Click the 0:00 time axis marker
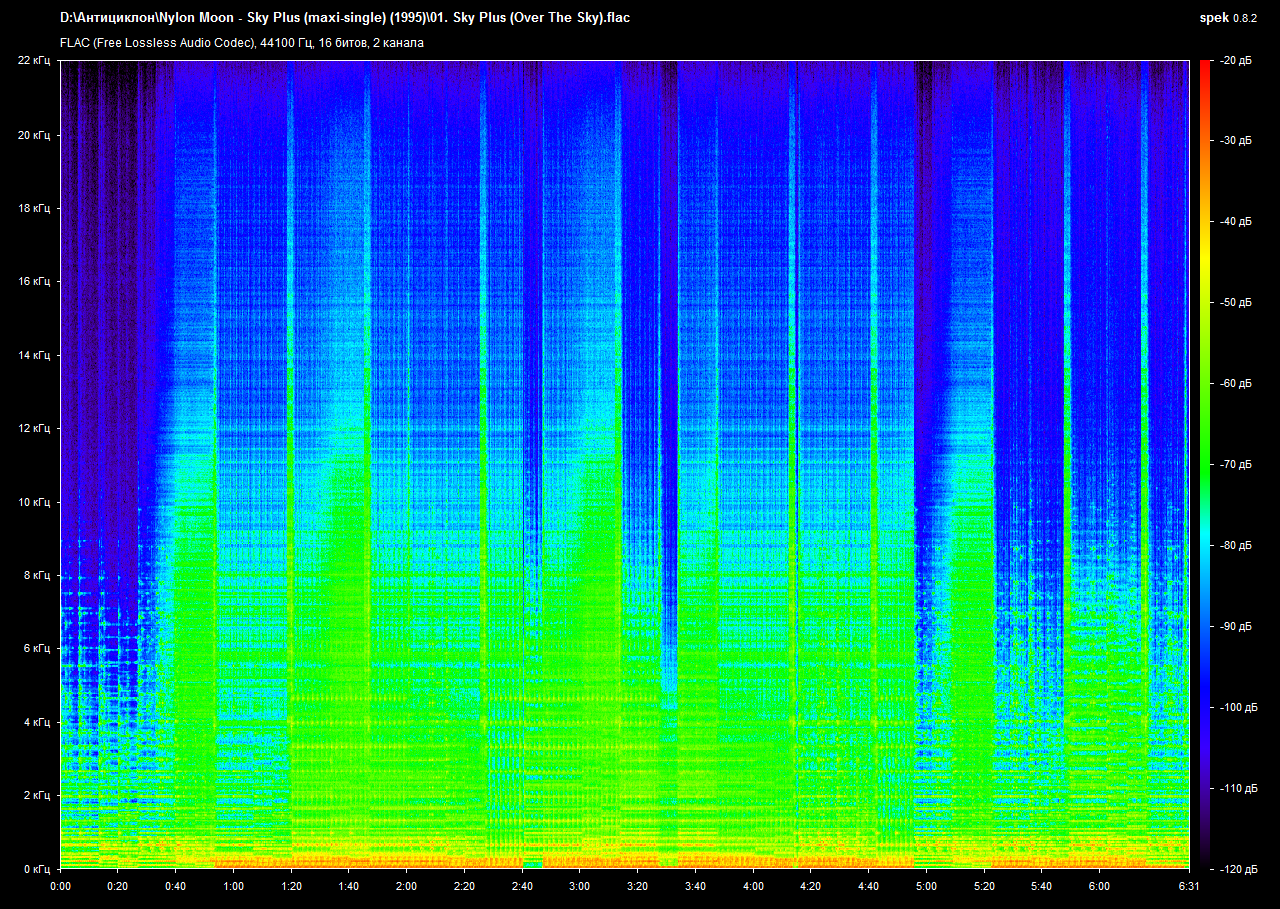This screenshot has height=909, width=1280. (60, 886)
